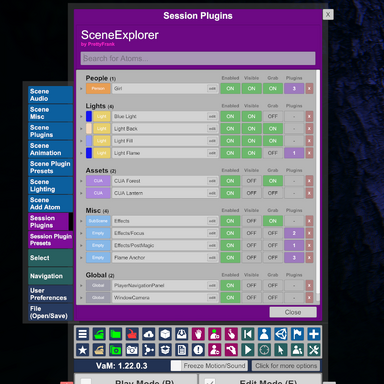Click the flag icon
Viewport: 384px width, 384px height.
[x=297, y=334]
